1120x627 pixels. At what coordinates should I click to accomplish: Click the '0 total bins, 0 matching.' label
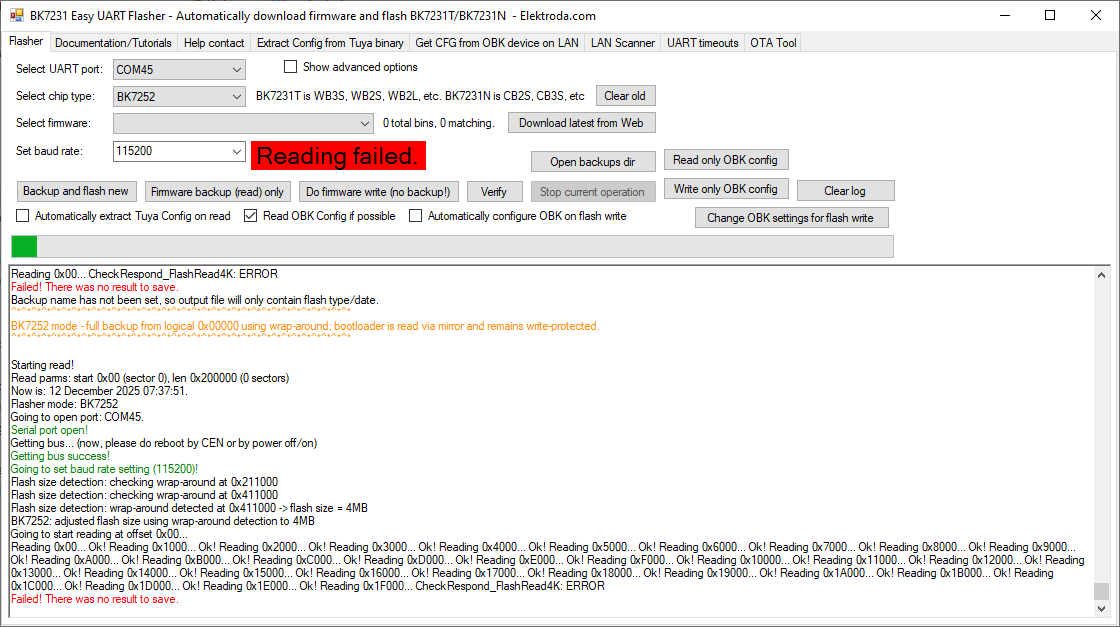439,123
